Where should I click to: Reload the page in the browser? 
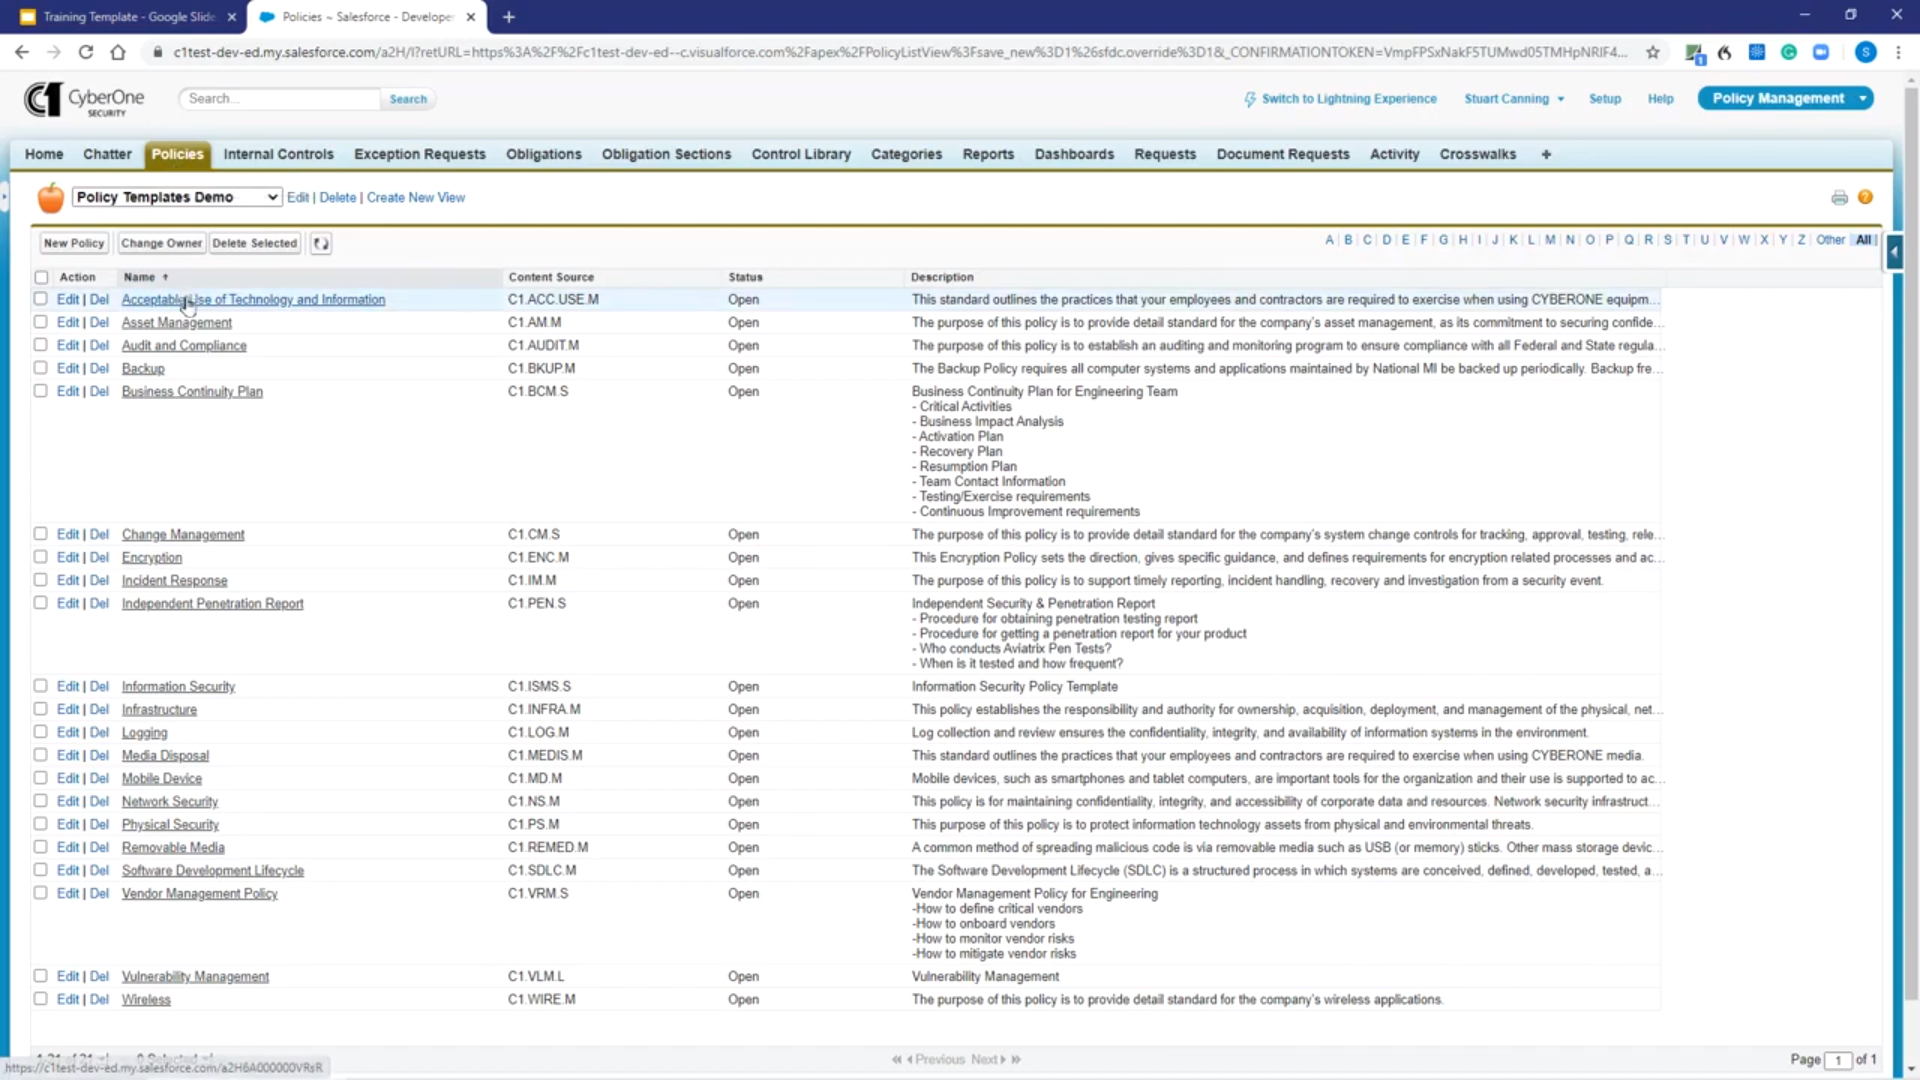86,52
